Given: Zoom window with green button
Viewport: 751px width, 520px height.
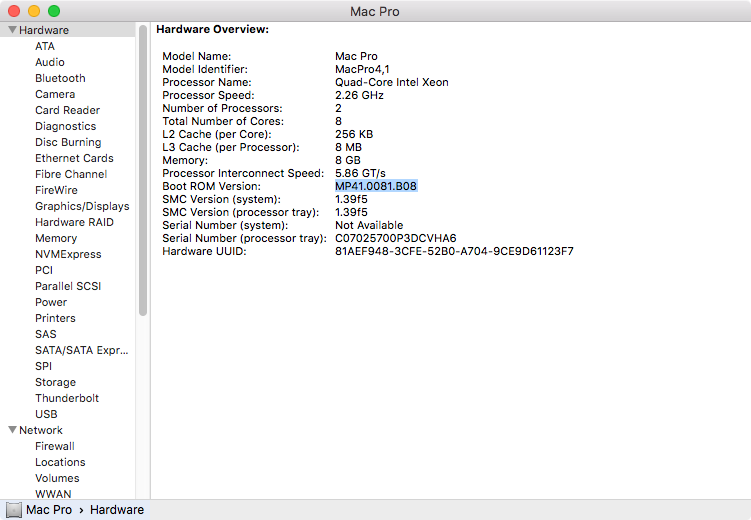Looking at the screenshot, I should 54,11.
